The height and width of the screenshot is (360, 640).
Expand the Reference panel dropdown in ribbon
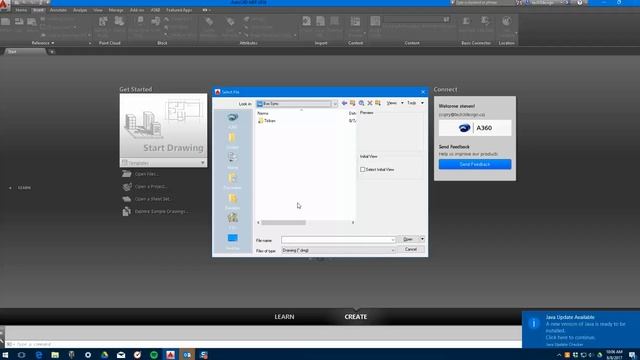tap(43, 43)
